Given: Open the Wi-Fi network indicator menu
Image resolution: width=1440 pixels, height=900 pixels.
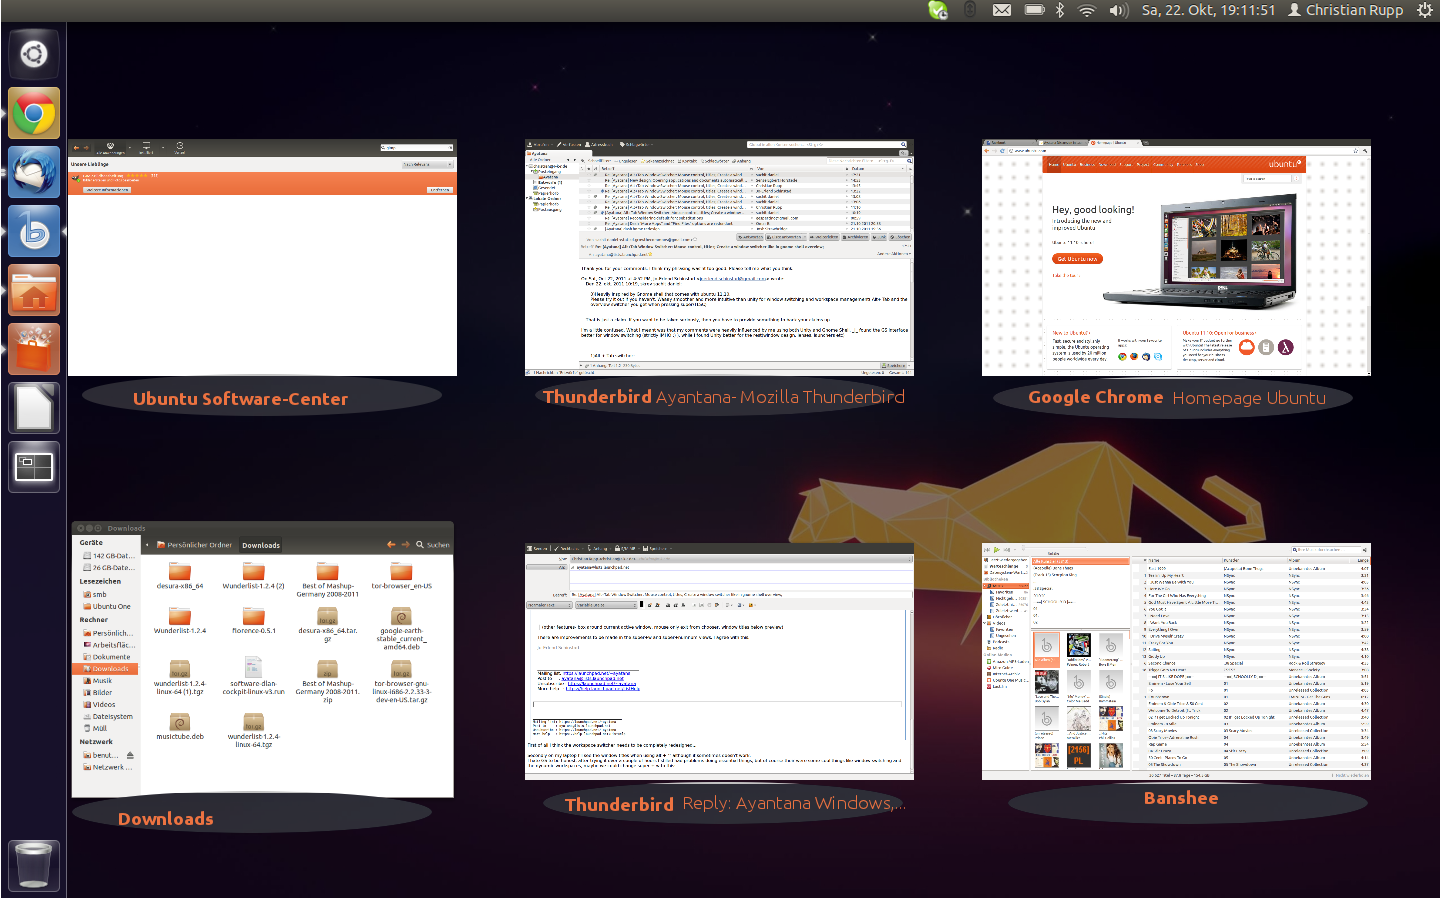Looking at the screenshot, I should click(1087, 10).
